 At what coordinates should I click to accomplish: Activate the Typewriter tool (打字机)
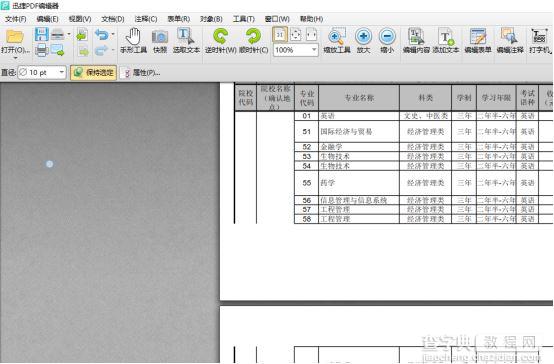coord(540,41)
